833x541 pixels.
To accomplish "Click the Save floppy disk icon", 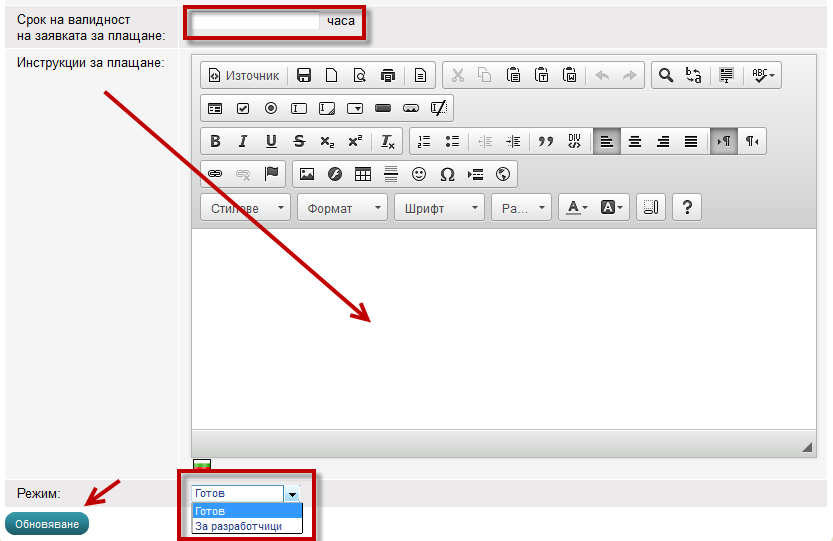I will pyautogui.click(x=304, y=75).
